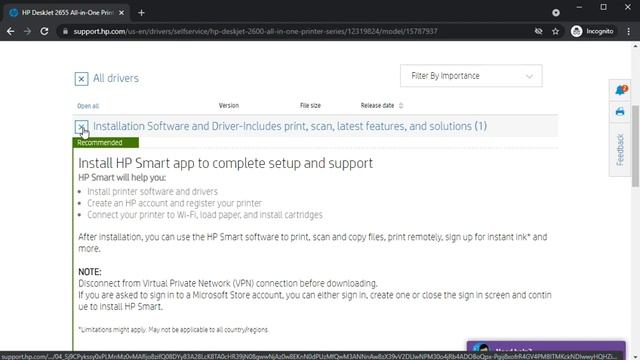Screen dimensions: 640x360
Task: Click the 'Disconnect from Virtual Private Network' line
Action: click(228, 284)
